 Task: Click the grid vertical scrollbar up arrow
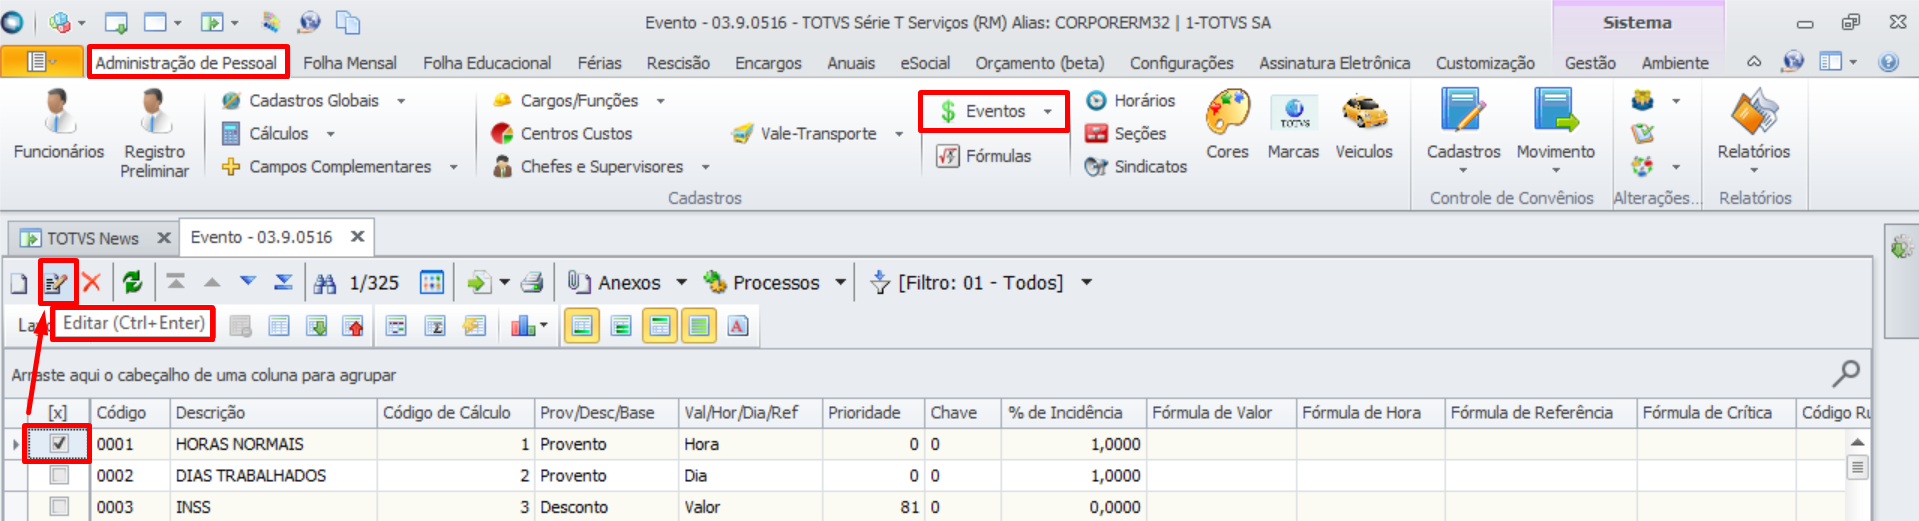[x=1857, y=442]
